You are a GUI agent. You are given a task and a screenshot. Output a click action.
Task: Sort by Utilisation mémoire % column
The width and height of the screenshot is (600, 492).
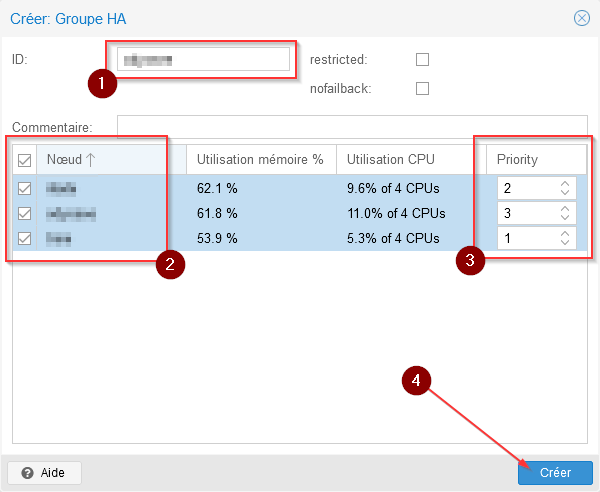point(260,159)
